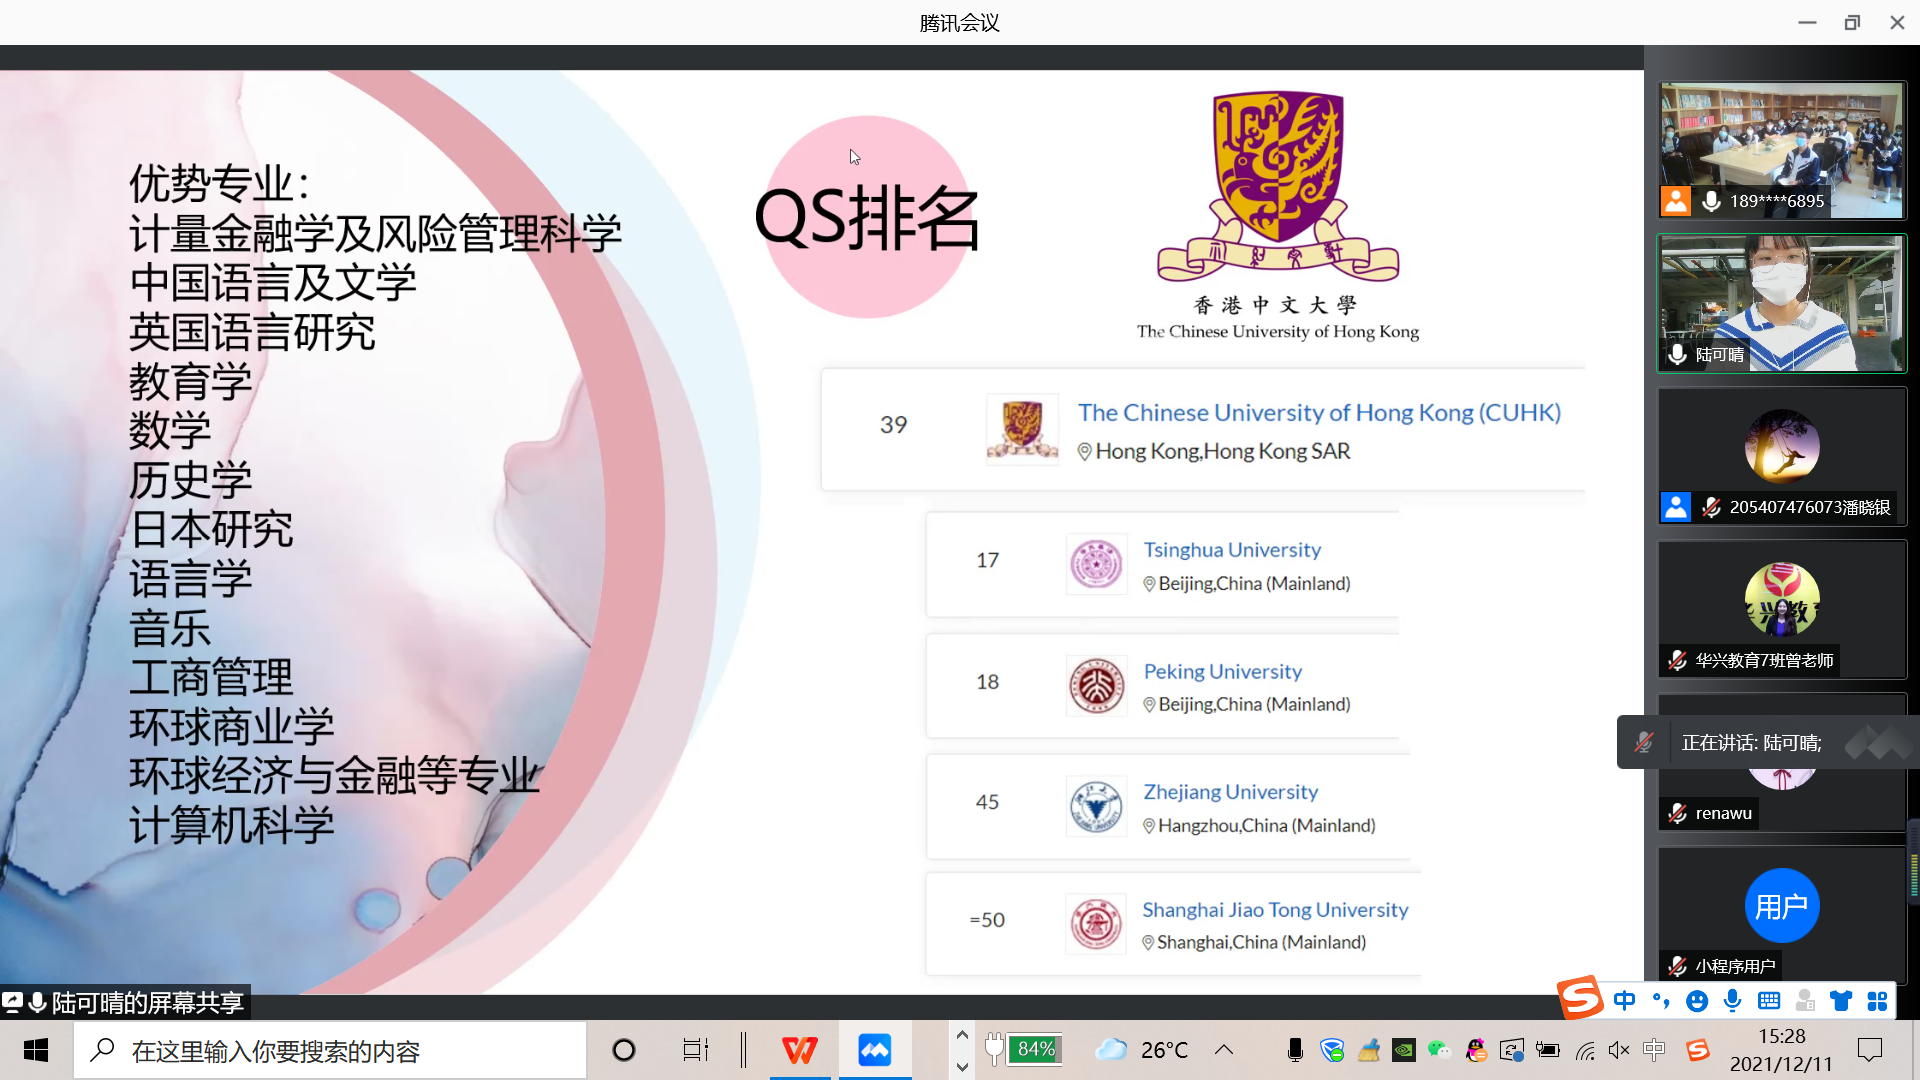1920x1080 pixels.
Task: Restore down the 腾讯会议 window
Action: click(x=1852, y=22)
